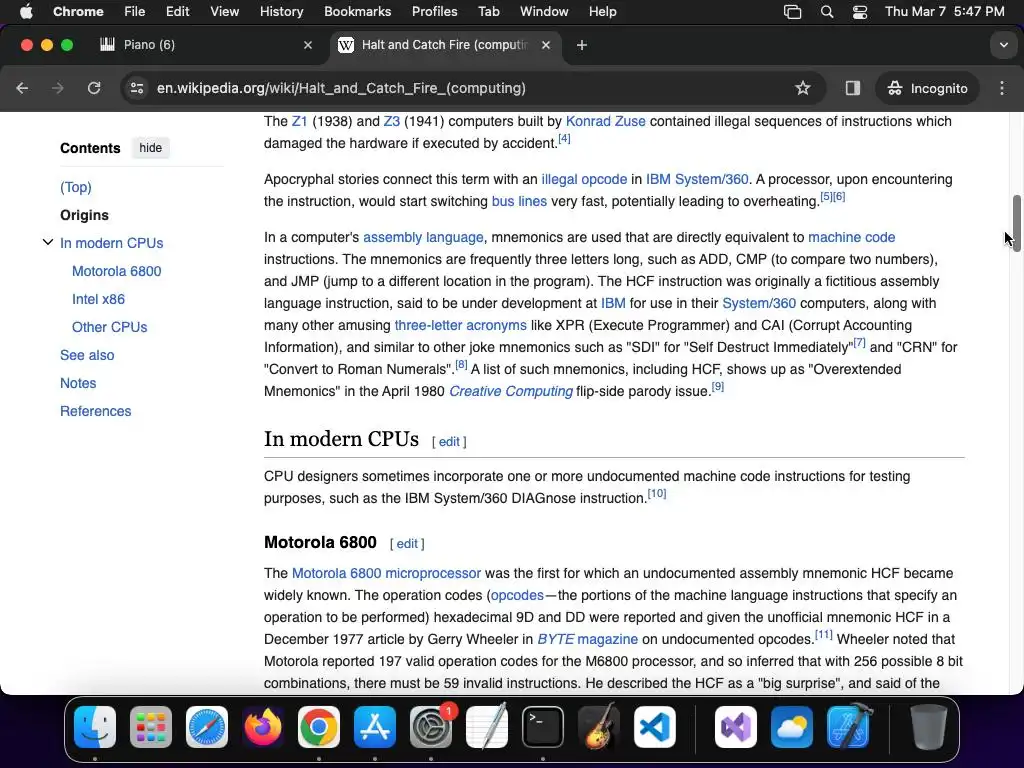Expand tab search dropdown
The width and height of the screenshot is (1024, 768).
(1004, 45)
